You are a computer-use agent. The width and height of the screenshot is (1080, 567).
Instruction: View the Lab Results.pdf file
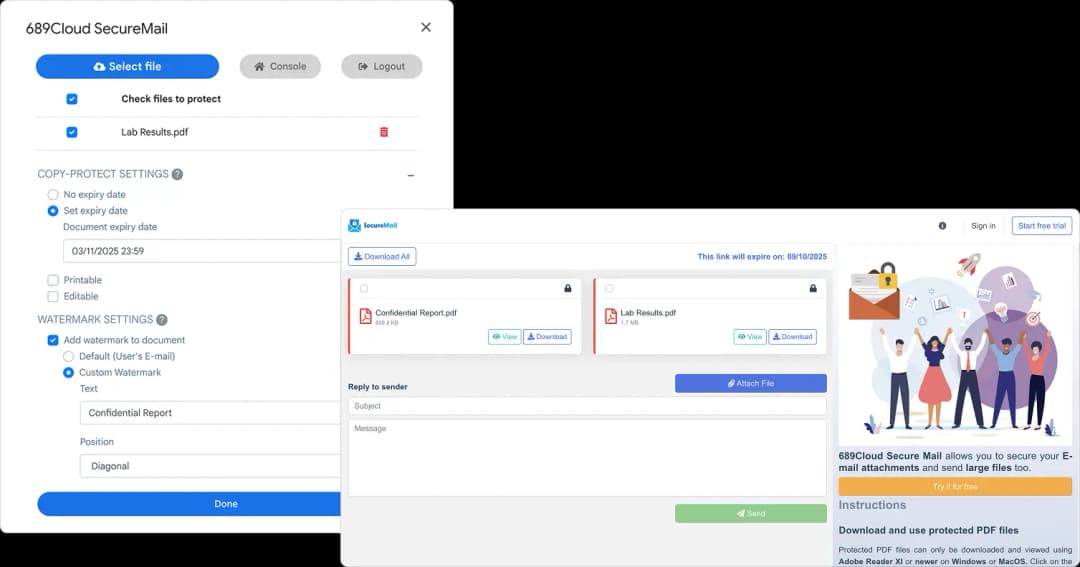tap(749, 337)
